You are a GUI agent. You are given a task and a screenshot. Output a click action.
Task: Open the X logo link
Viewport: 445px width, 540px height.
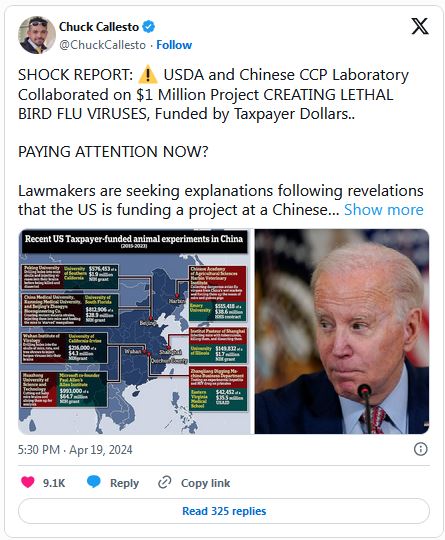(420, 26)
